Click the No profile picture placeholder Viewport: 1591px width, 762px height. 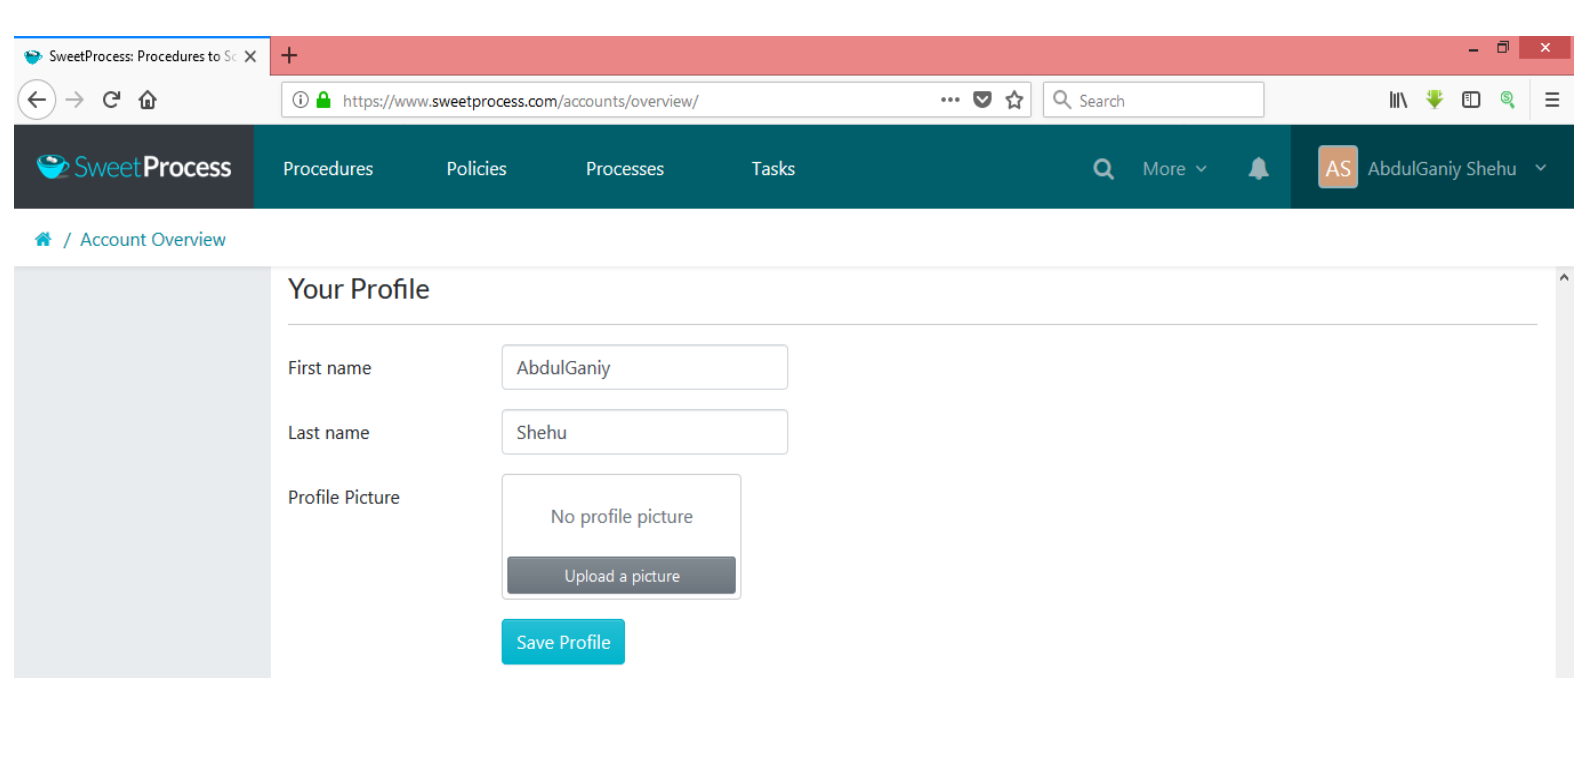(621, 516)
